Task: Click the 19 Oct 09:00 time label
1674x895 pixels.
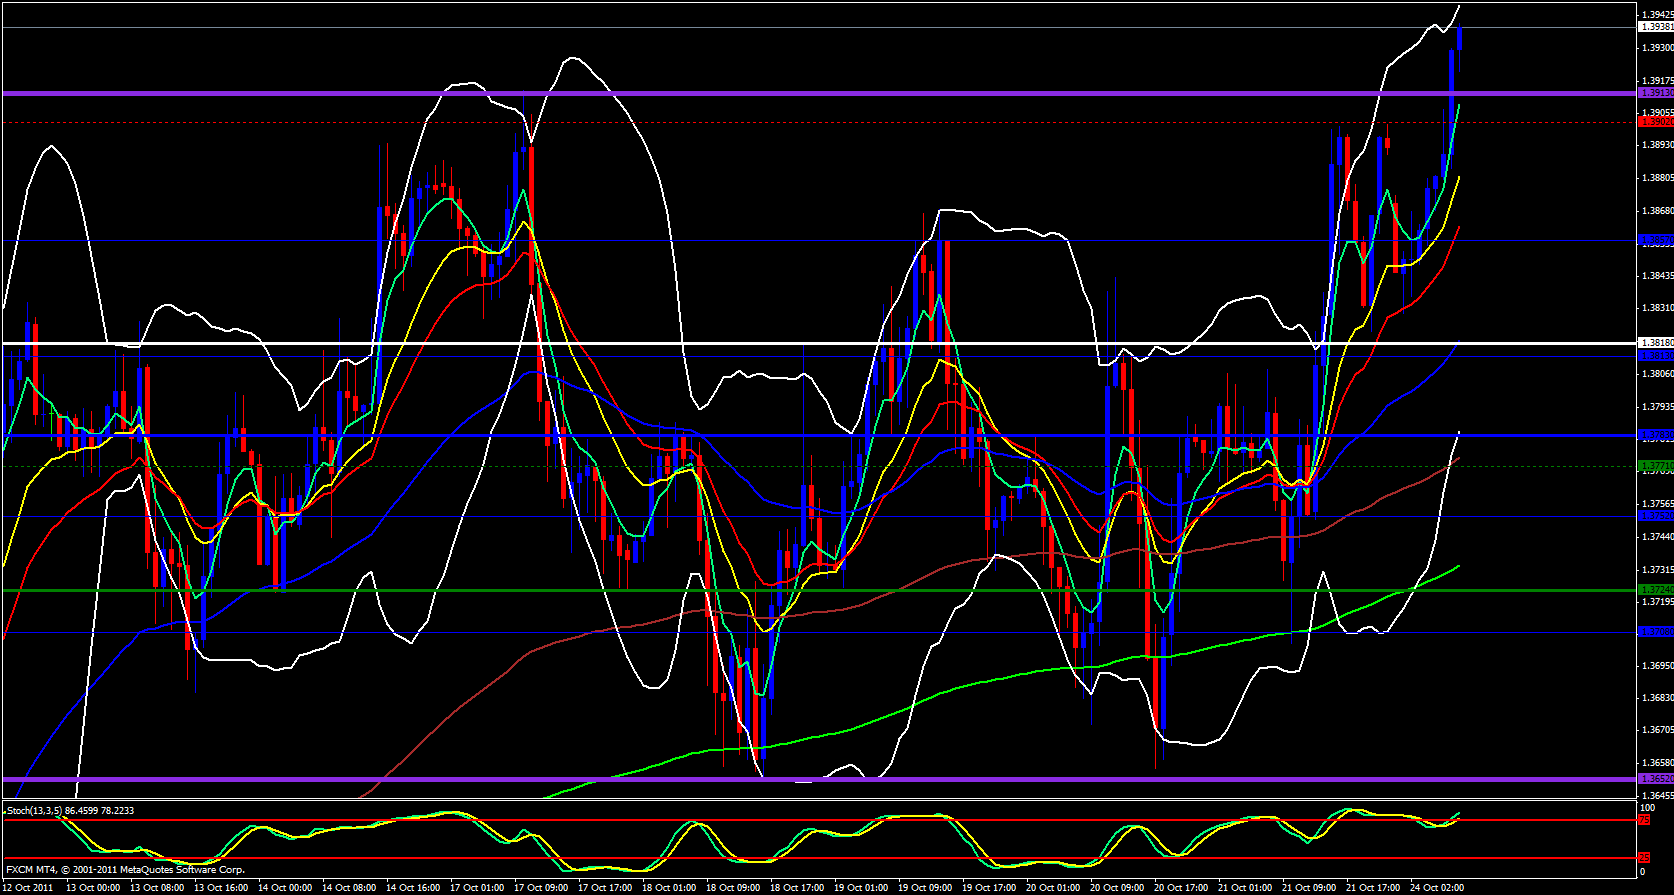Action: [x=925, y=888]
